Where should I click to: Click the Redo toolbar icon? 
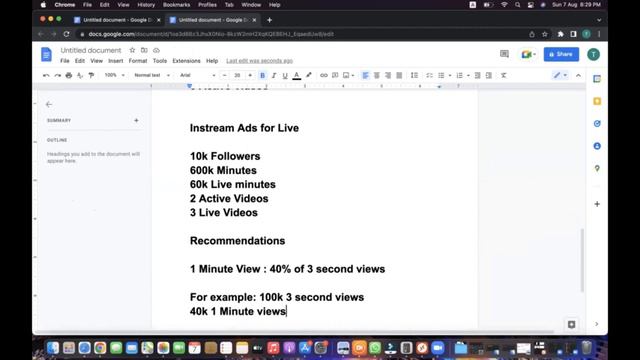click(x=58, y=75)
